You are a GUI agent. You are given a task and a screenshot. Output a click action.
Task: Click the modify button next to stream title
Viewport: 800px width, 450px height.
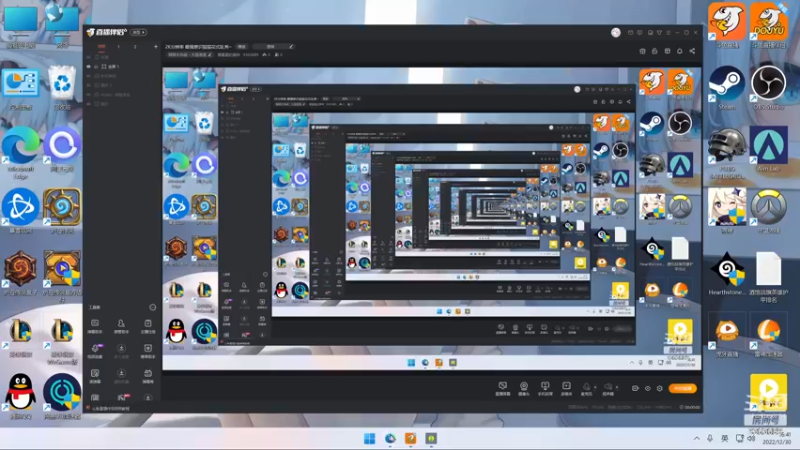point(241,46)
